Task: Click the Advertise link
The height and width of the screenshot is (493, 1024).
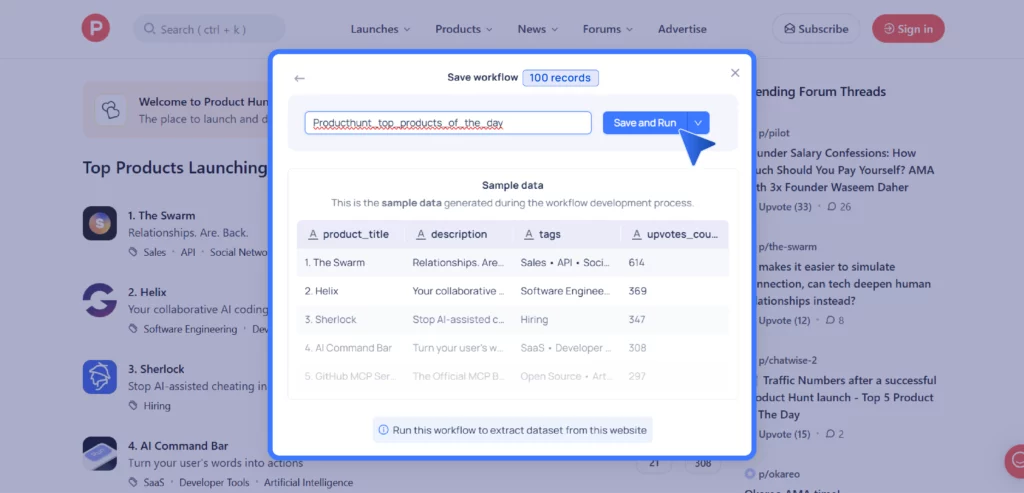Action: (x=682, y=29)
